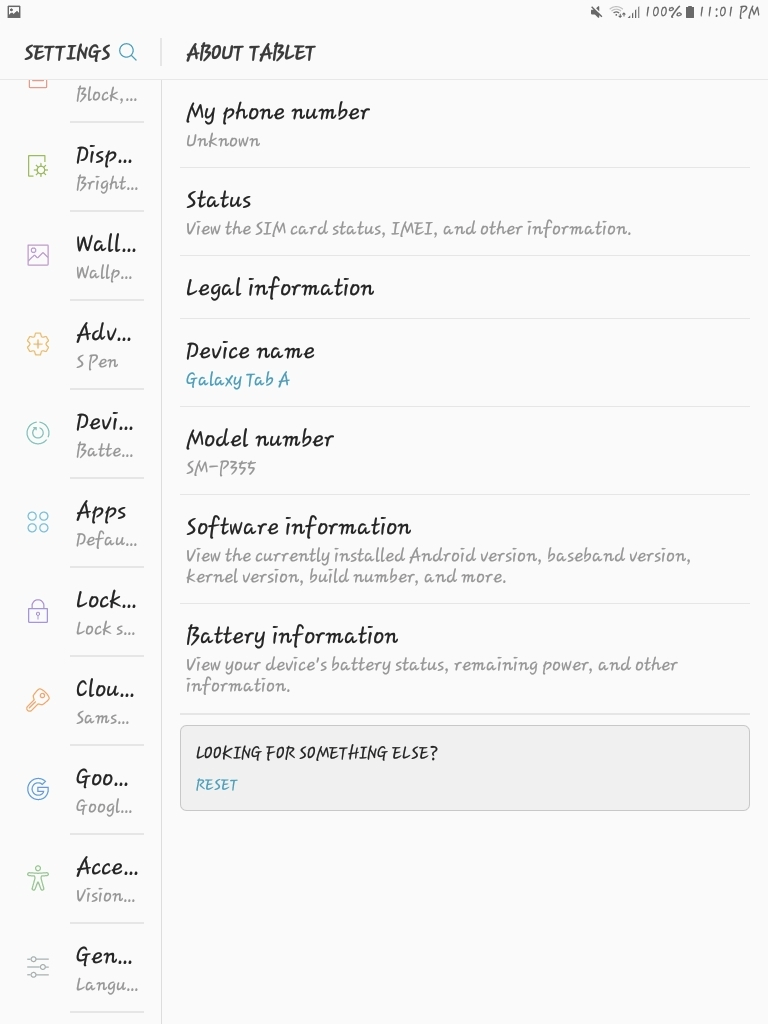Open Display settings via its sun icon

(x=38, y=167)
